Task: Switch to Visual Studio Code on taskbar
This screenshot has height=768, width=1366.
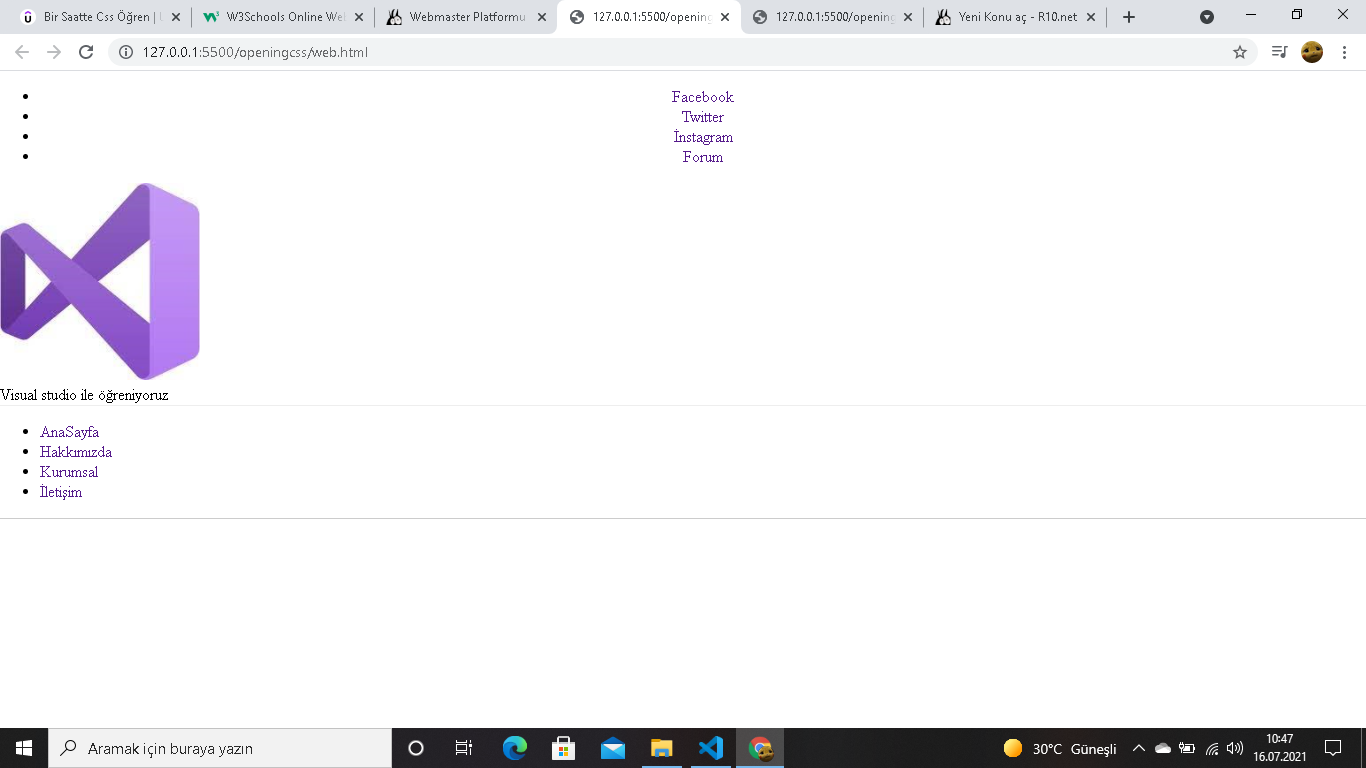Action: pyautogui.click(x=711, y=748)
